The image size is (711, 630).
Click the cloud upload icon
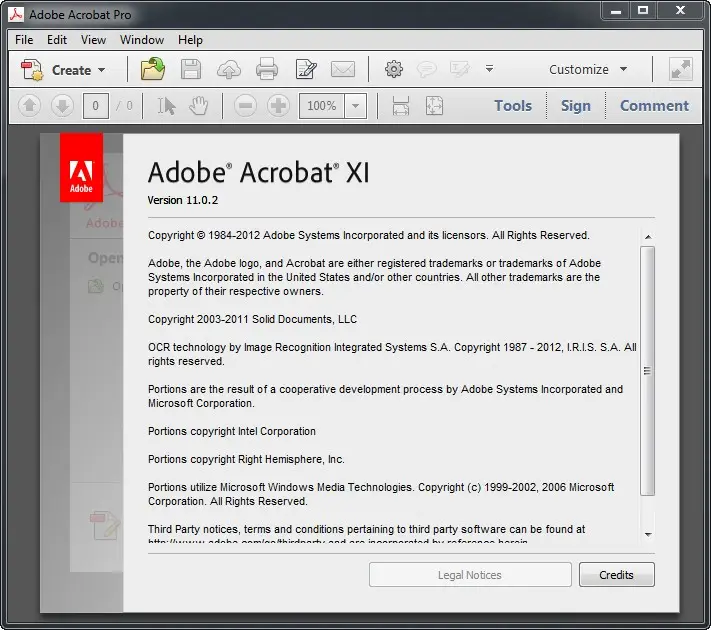[229, 69]
